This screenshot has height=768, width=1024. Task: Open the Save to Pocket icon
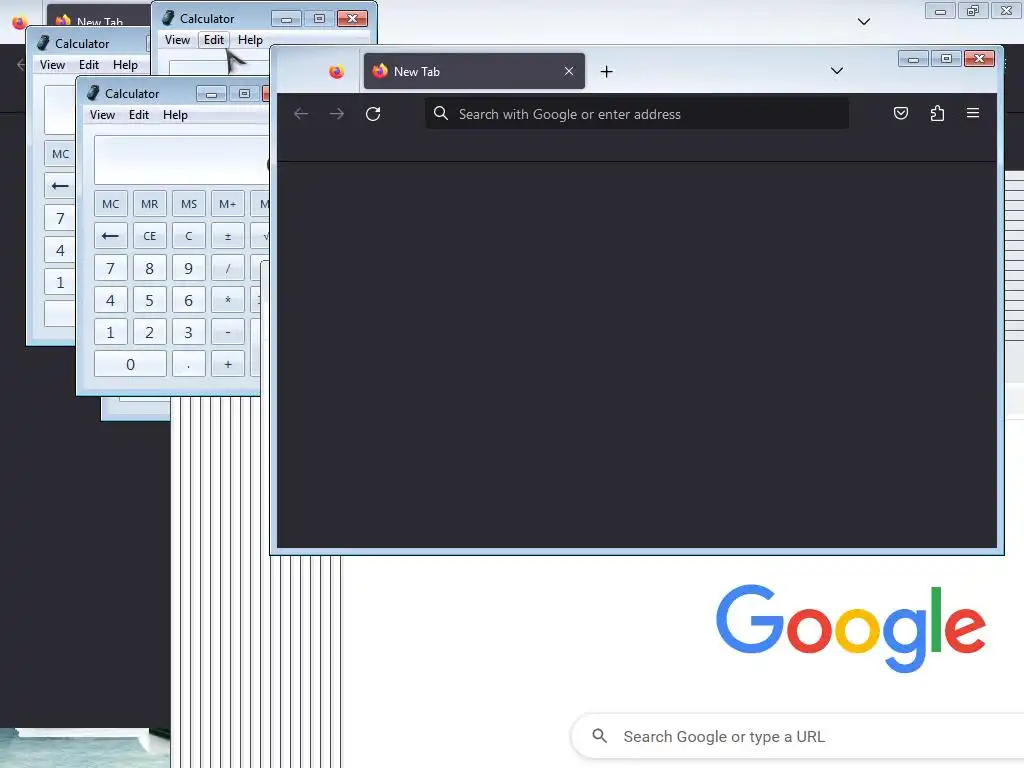pyautogui.click(x=901, y=113)
